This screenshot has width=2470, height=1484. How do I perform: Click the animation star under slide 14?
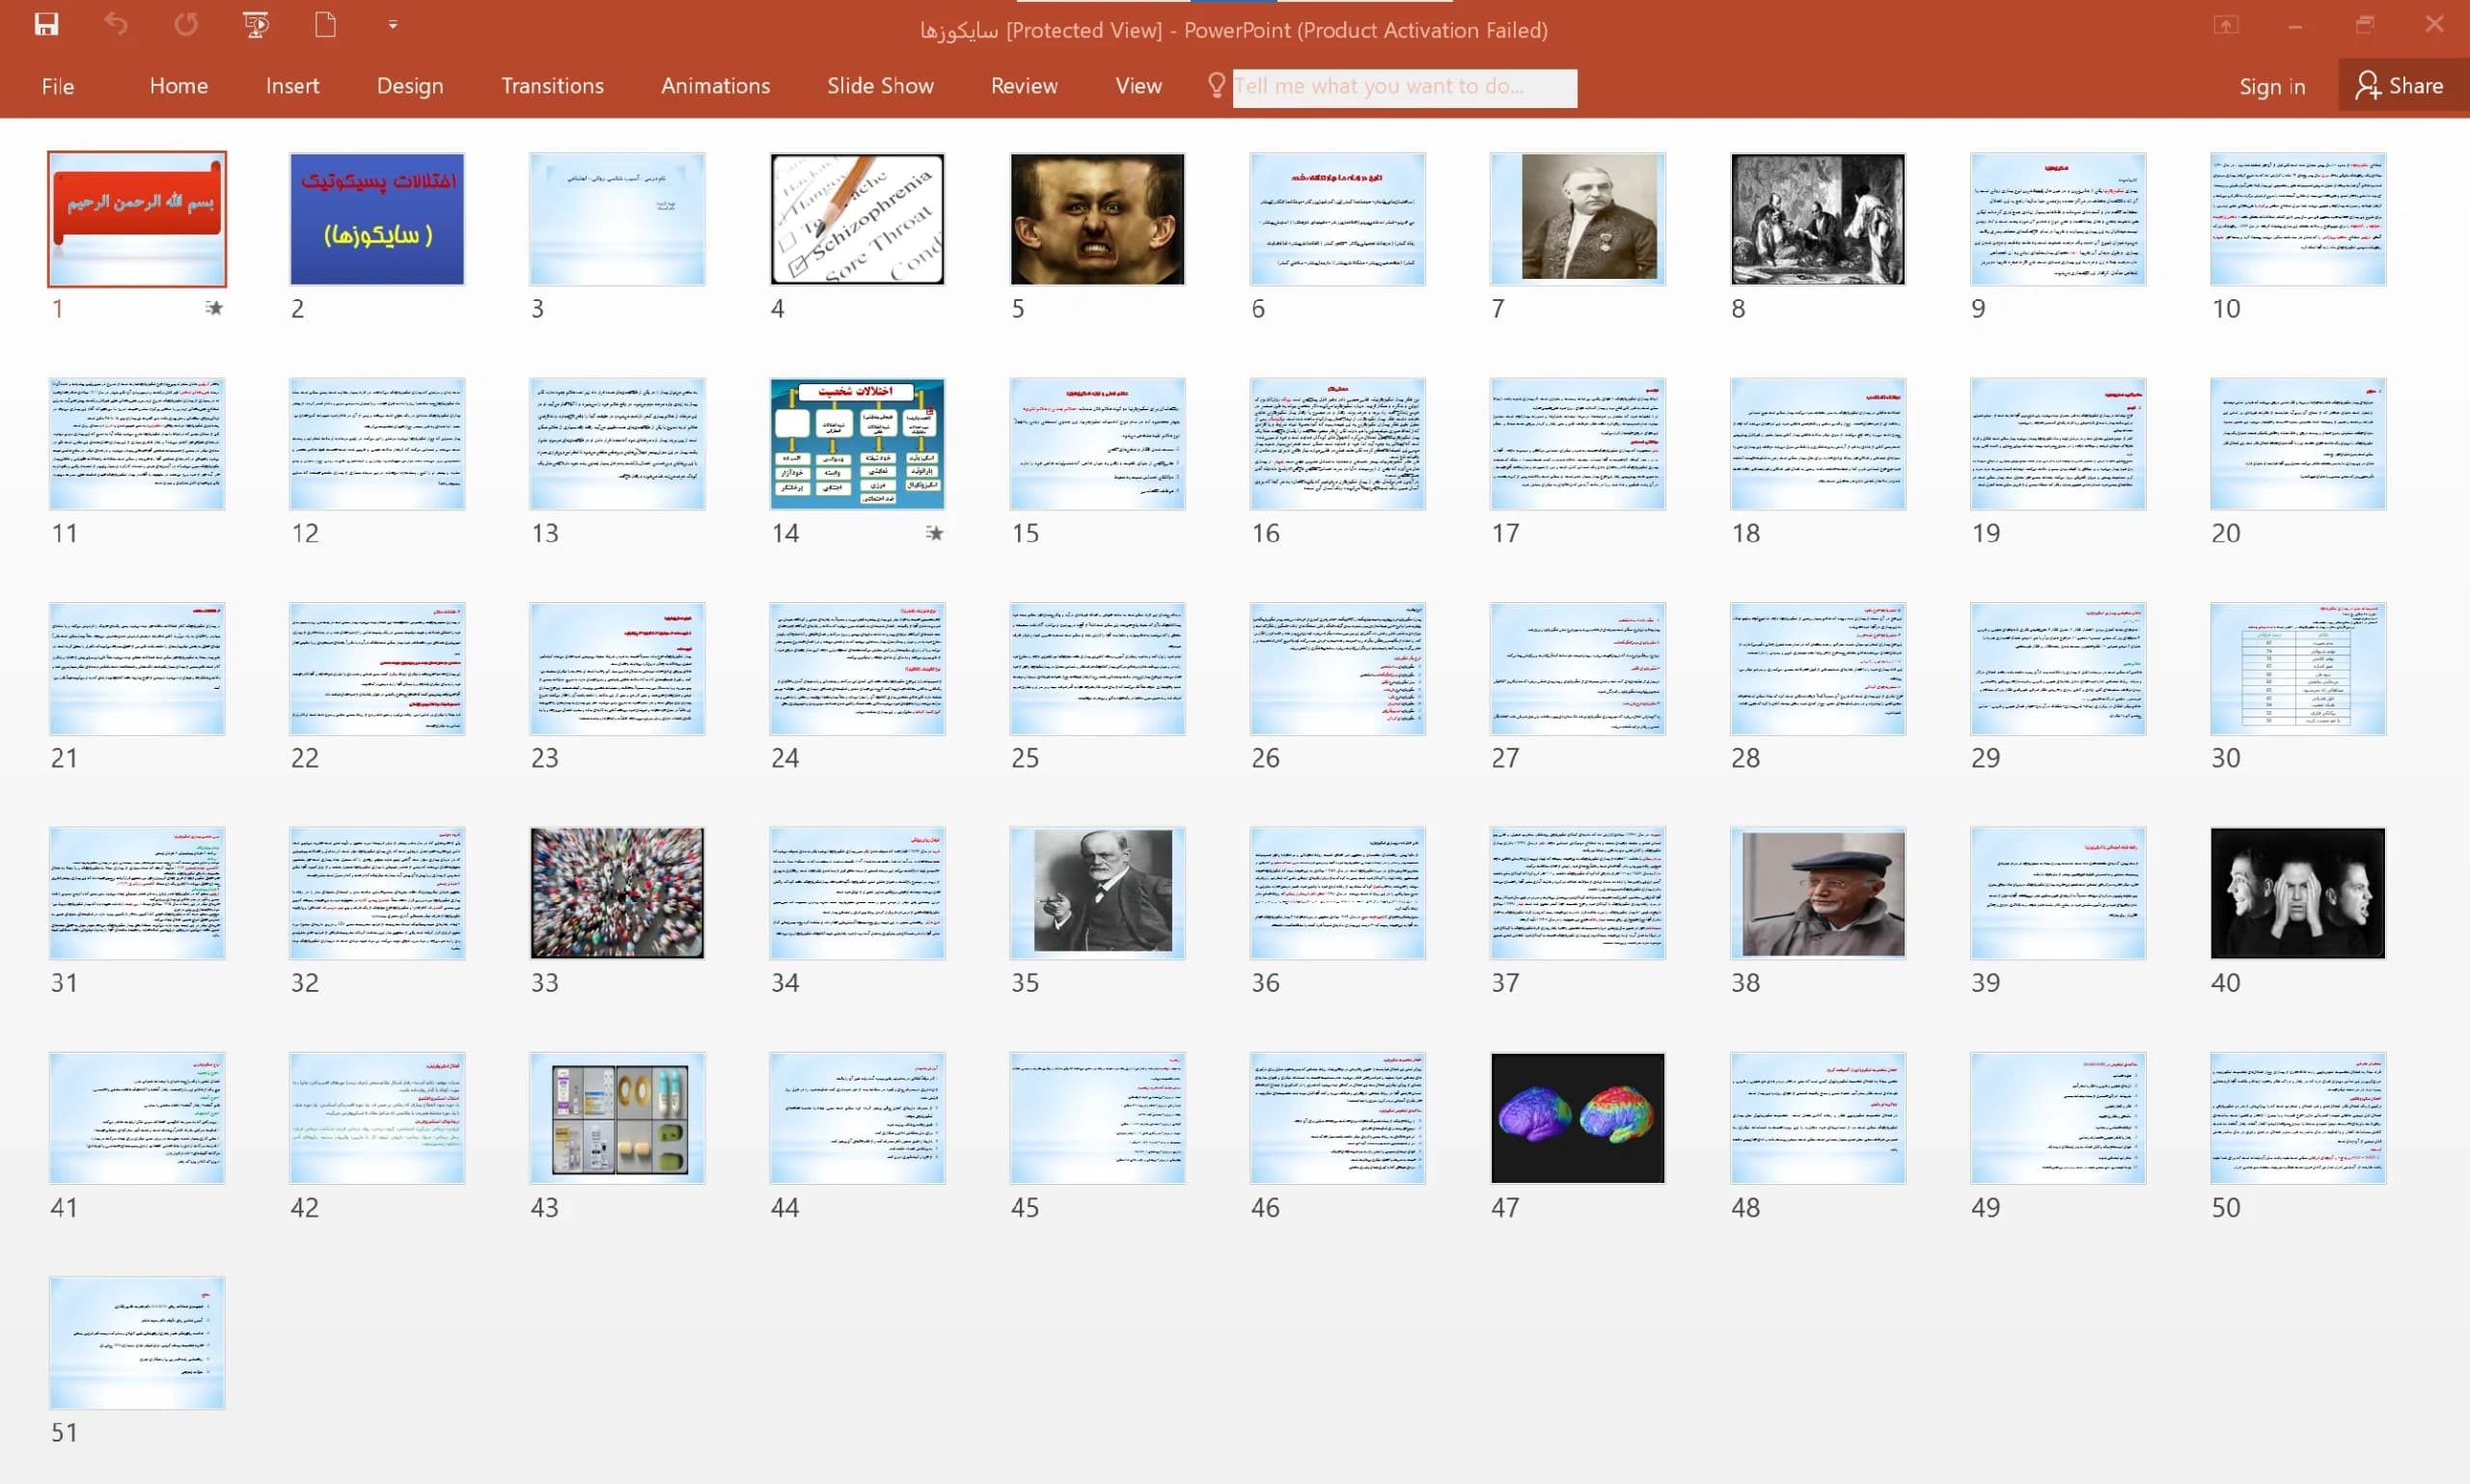(x=934, y=533)
